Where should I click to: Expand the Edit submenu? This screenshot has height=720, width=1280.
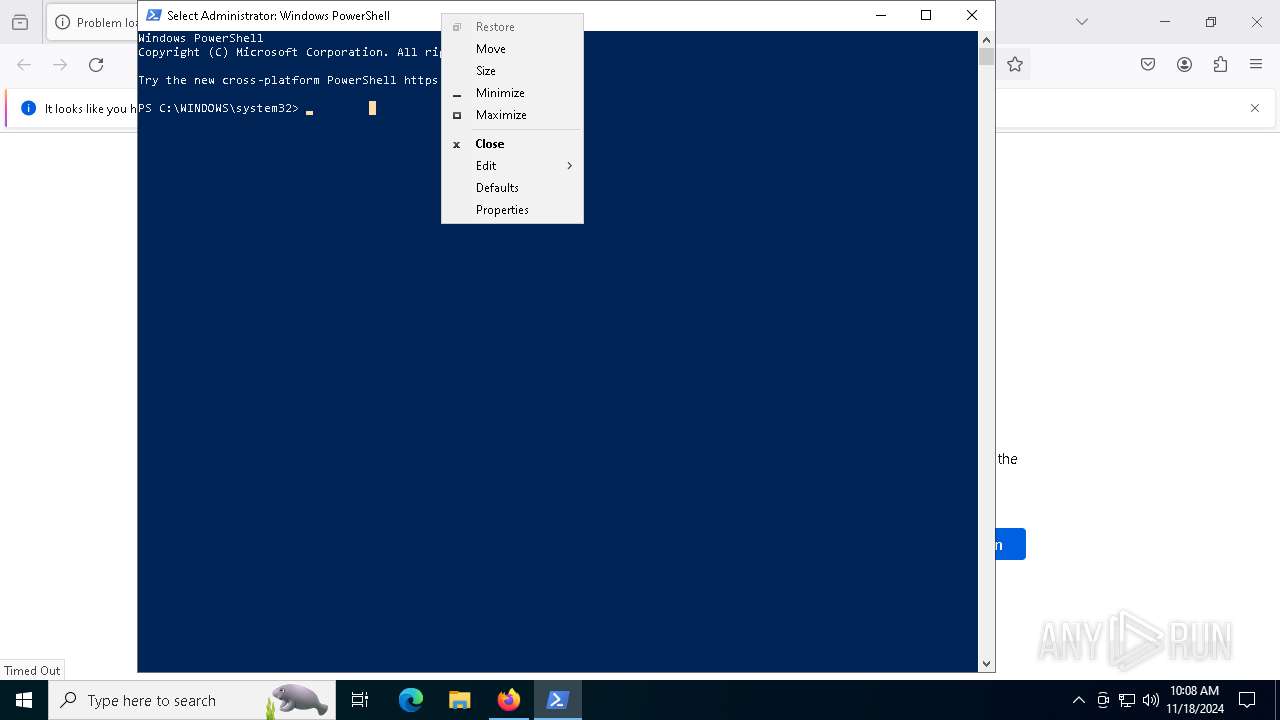tap(512, 166)
